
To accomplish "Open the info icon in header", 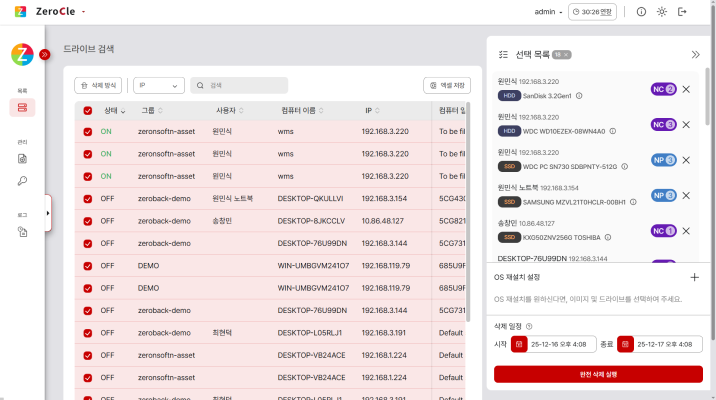I will pyautogui.click(x=641, y=12).
